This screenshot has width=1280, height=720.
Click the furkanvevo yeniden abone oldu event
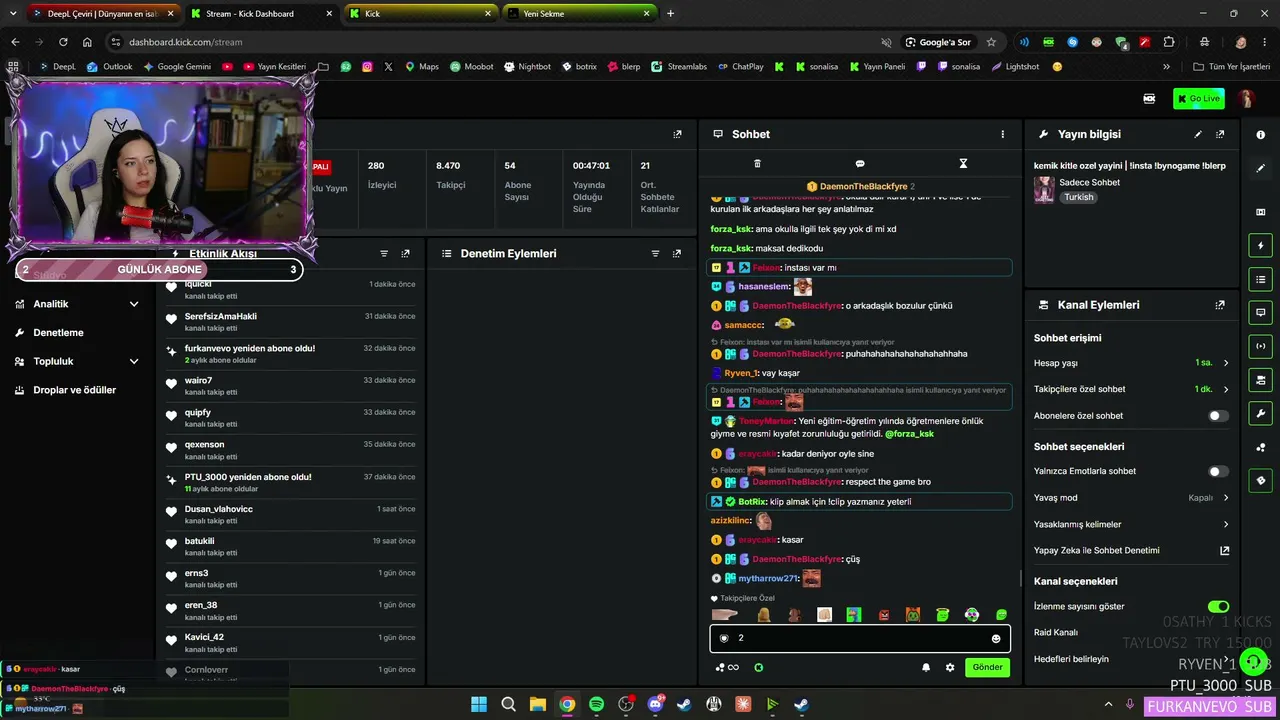[x=292, y=354]
